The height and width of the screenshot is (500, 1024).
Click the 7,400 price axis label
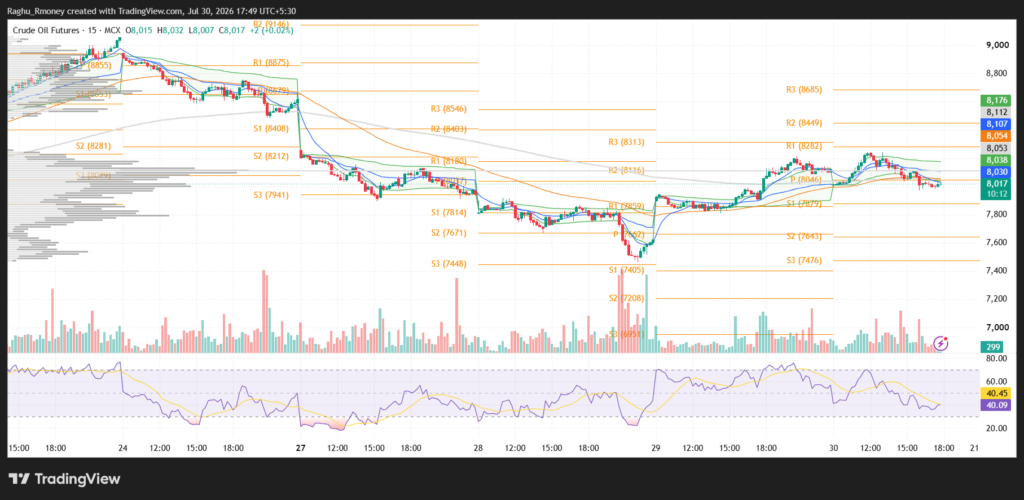click(997, 270)
